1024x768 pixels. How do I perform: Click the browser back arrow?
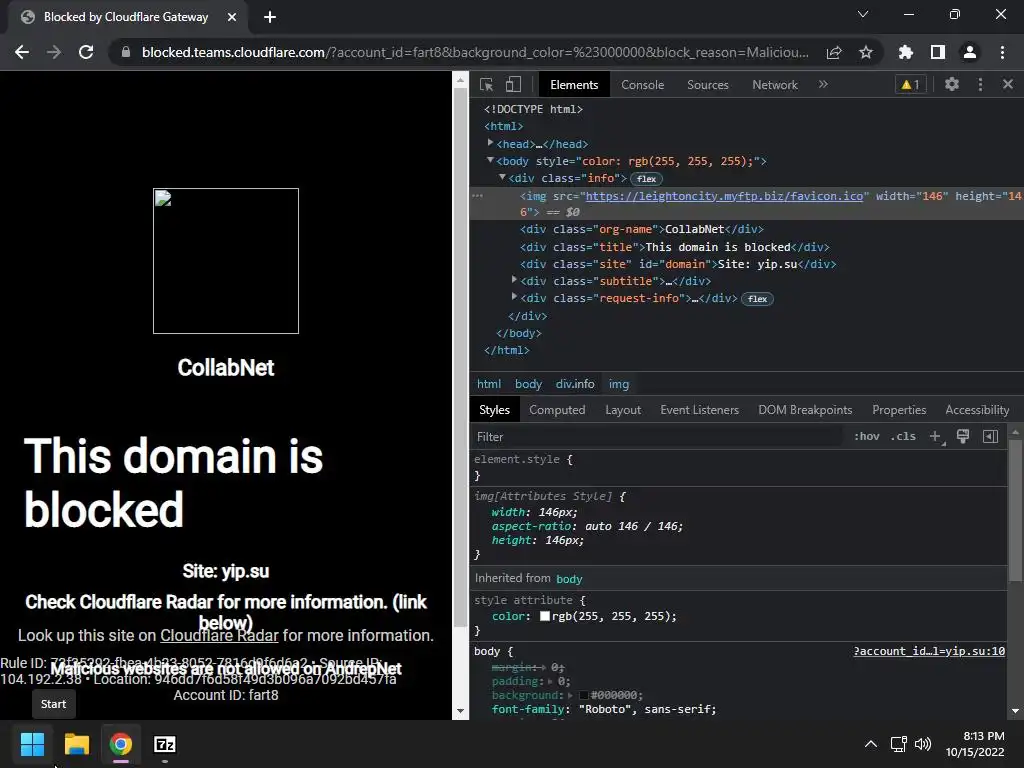(22, 52)
